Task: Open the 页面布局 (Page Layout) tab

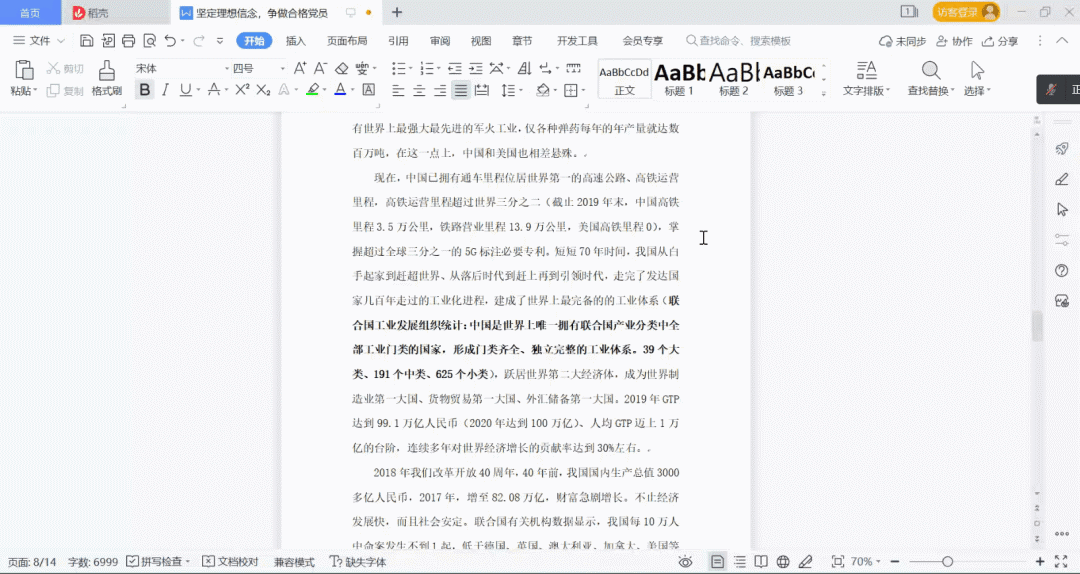Action: pos(347,41)
